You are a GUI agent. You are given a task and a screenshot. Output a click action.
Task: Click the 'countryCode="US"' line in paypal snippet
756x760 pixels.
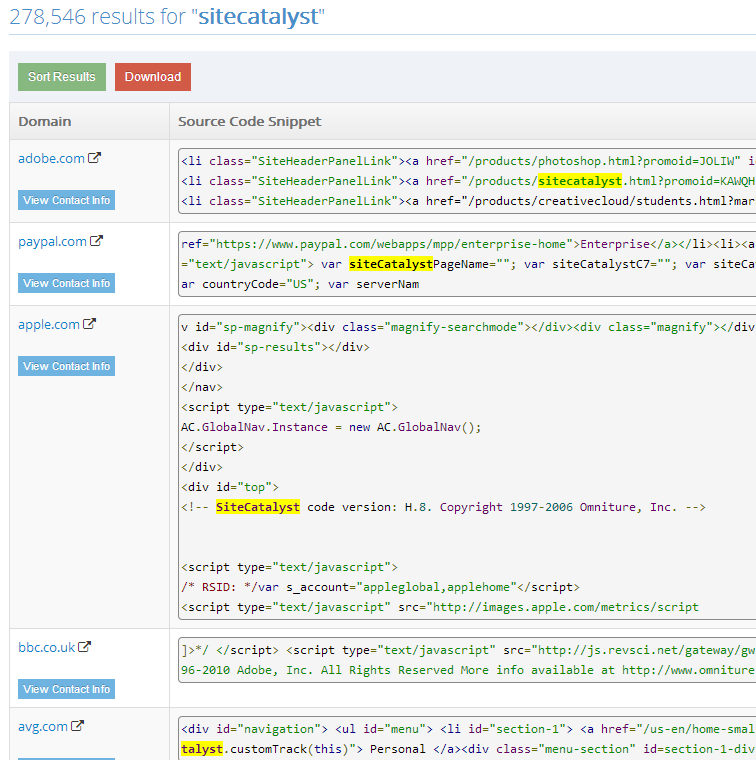300,284
